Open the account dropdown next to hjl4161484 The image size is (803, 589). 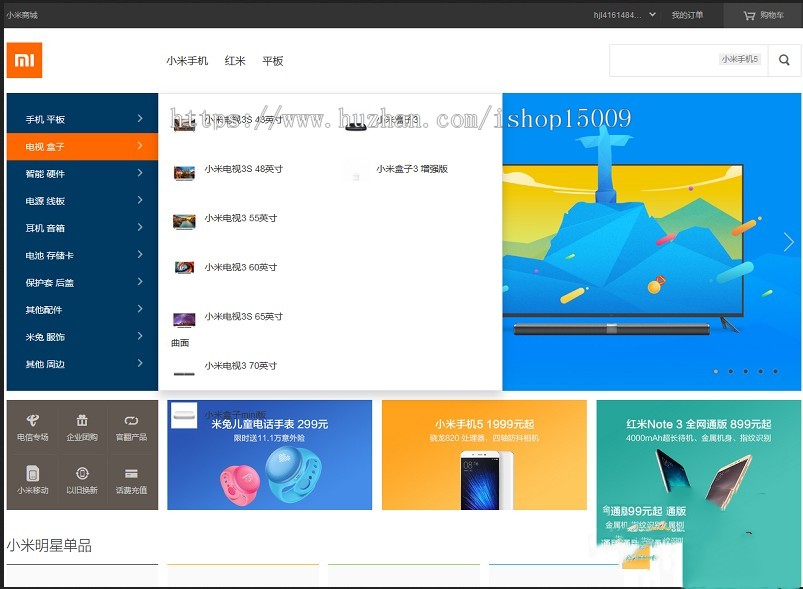pyautogui.click(x=650, y=15)
